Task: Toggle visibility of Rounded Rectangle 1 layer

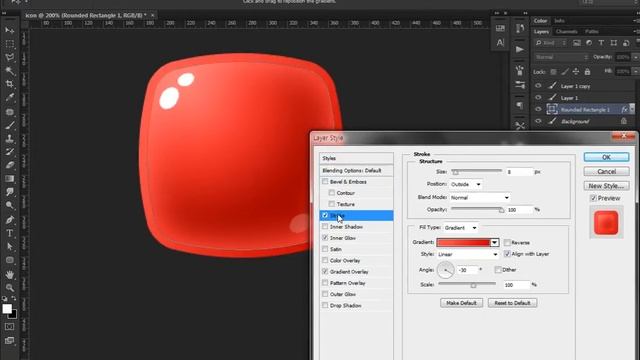Action: (x=538, y=109)
